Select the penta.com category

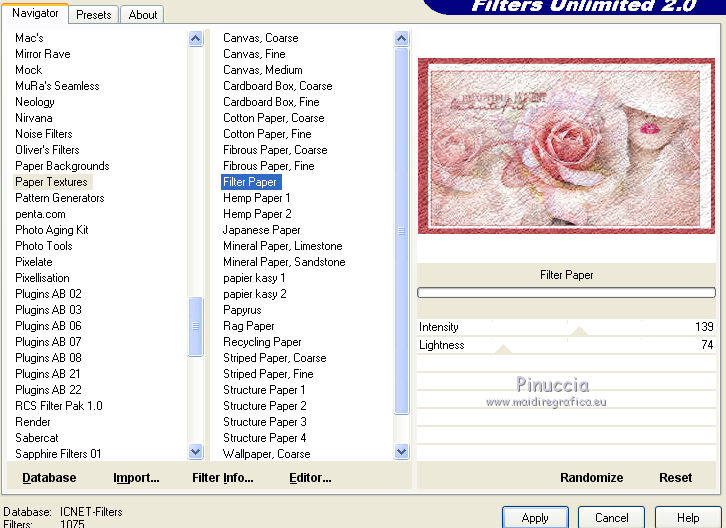click(40, 214)
